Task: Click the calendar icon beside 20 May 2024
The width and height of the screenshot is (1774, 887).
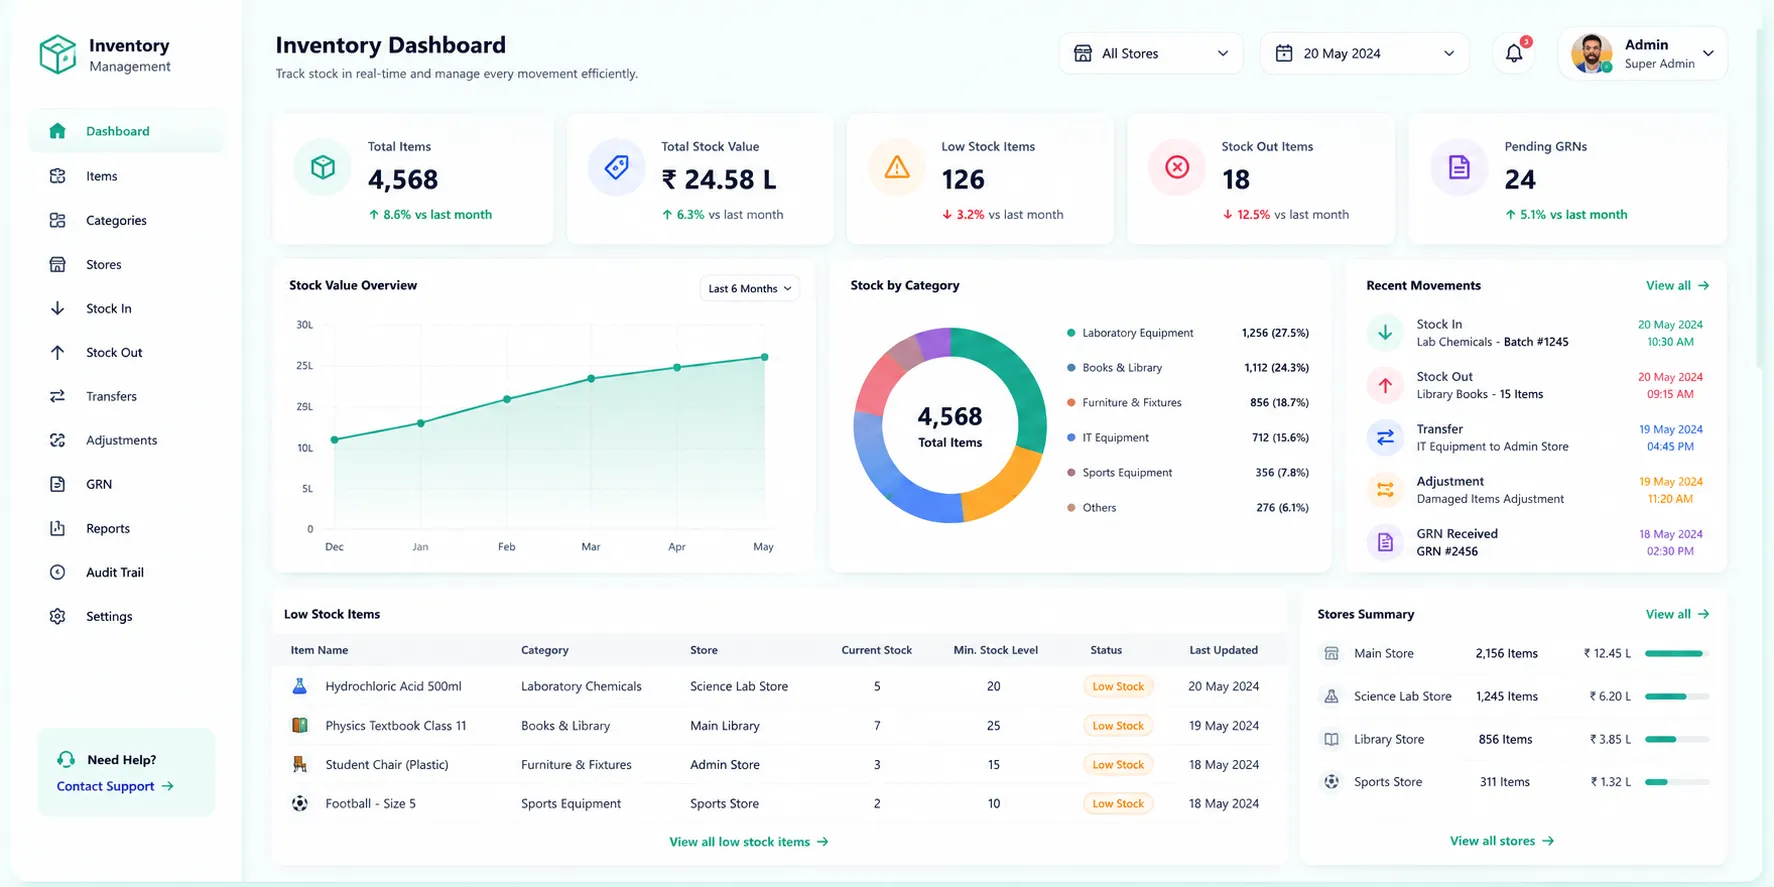Action: coord(1284,53)
